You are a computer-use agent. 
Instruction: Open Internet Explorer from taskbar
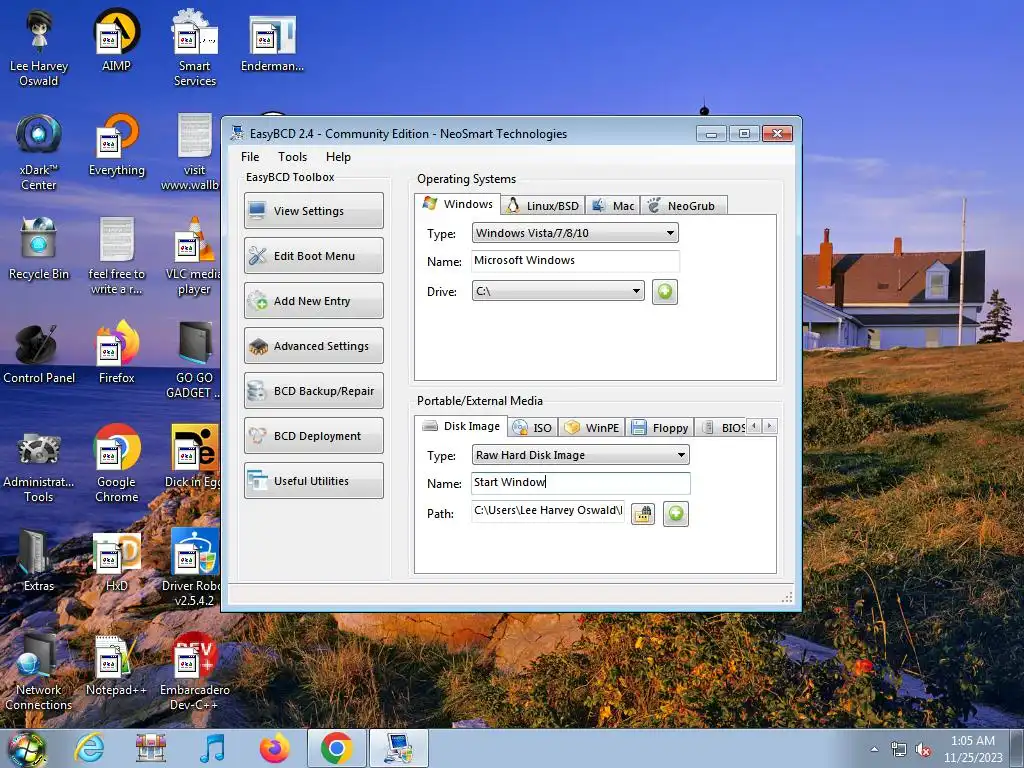click(89, 748)
